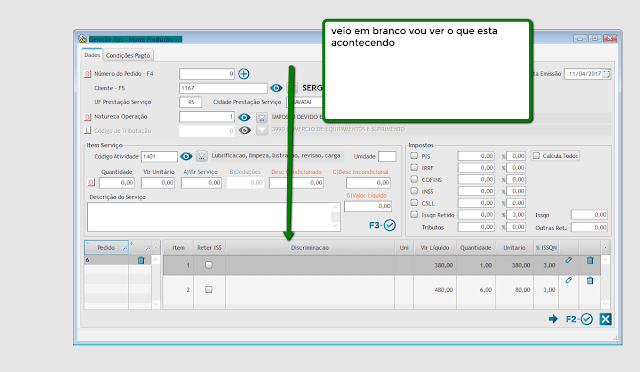Click the right arrow icon next to F2

coord(553,319)
